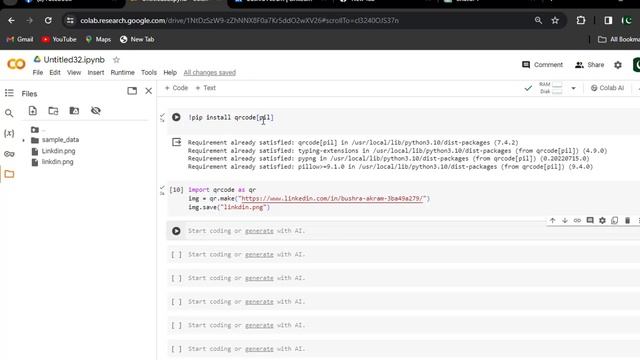Bookmark this page with the star icon
This screenshot has height=360, width=640.
[x=555, y=20]
